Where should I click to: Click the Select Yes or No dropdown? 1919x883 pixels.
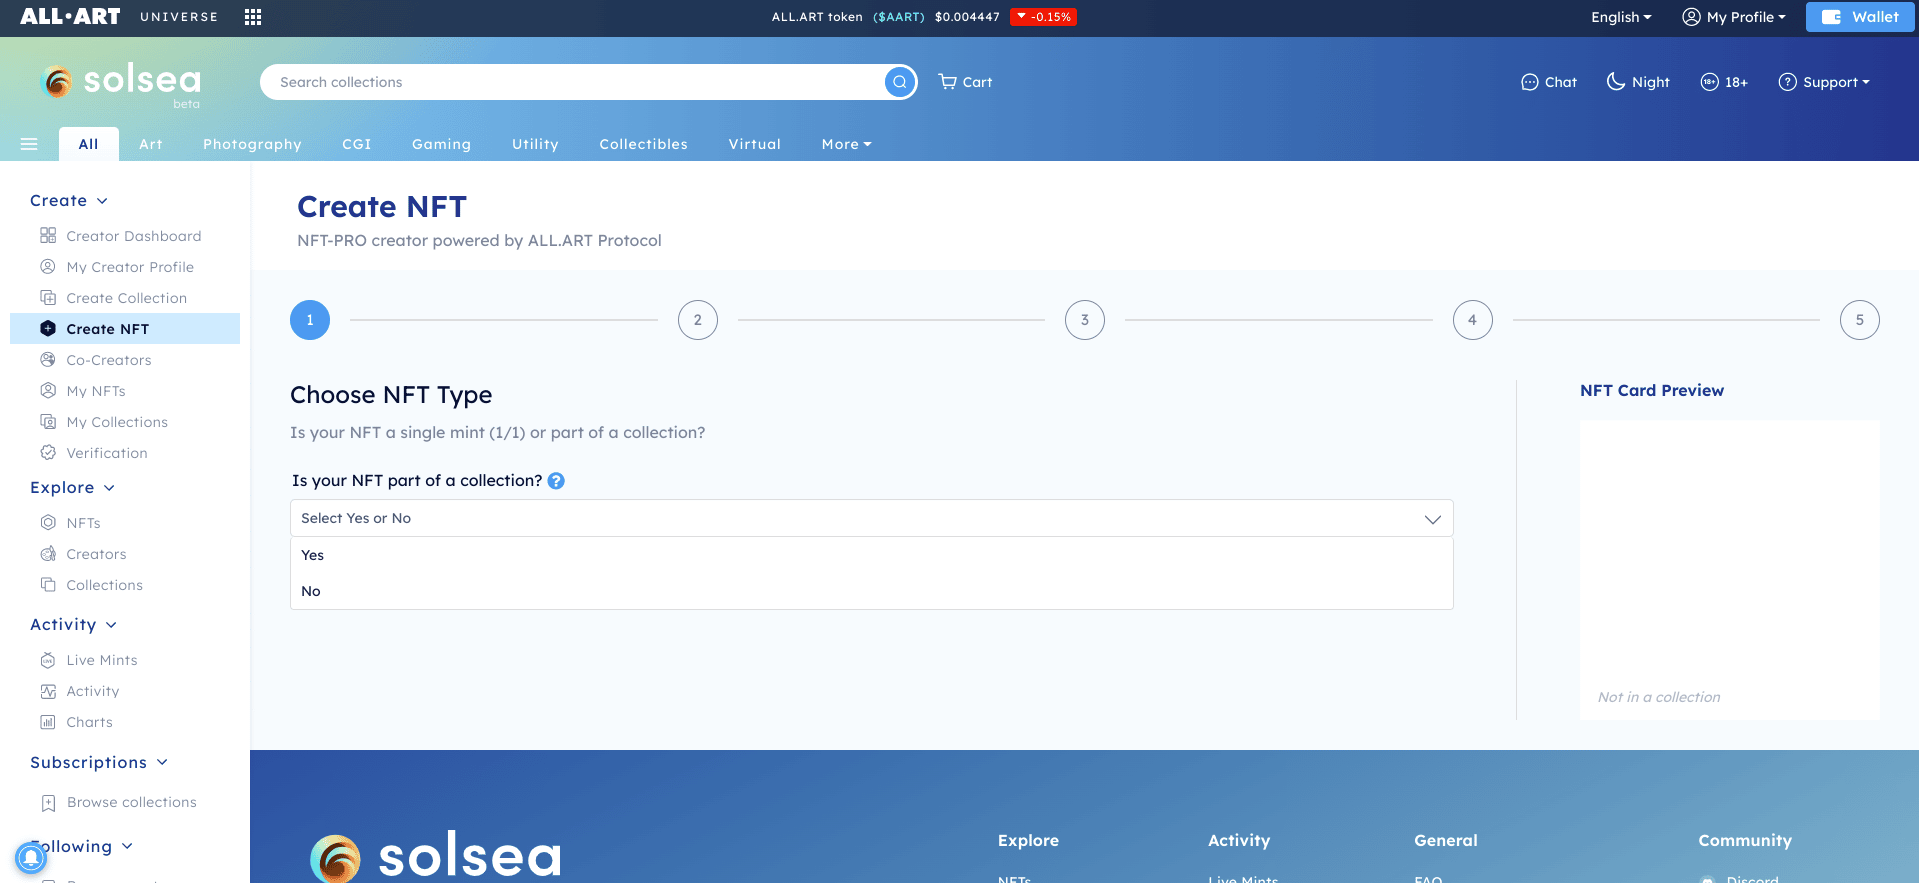pos(871,518)
